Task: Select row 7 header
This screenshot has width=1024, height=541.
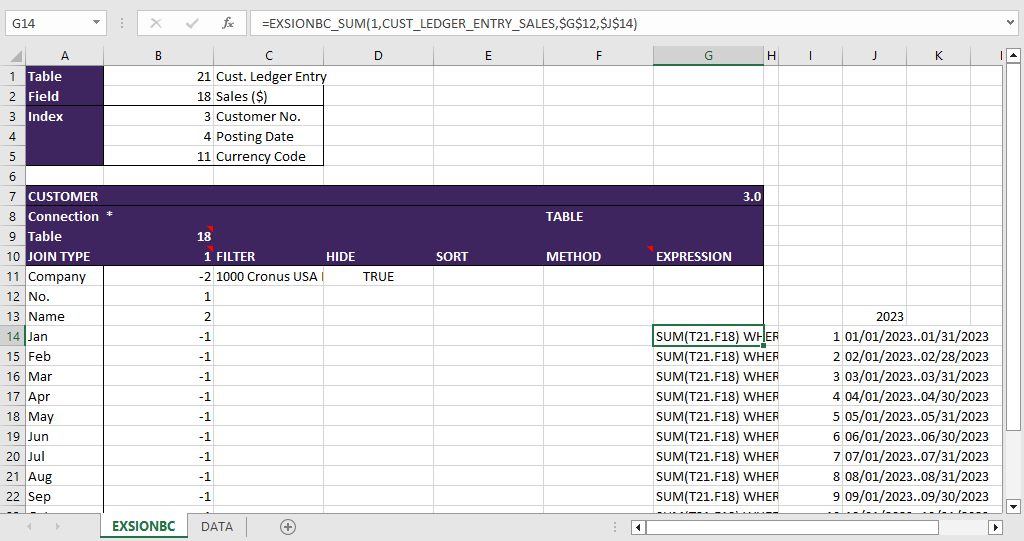Action: (13, 197)
